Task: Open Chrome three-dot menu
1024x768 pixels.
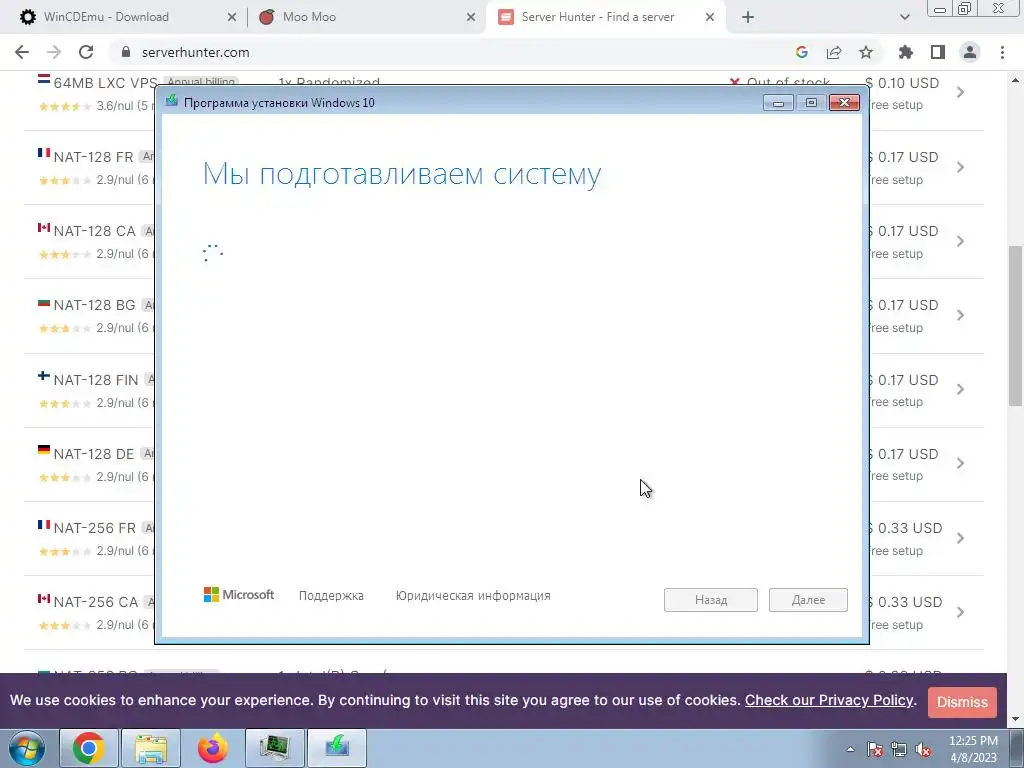Action: point(1002,52)
